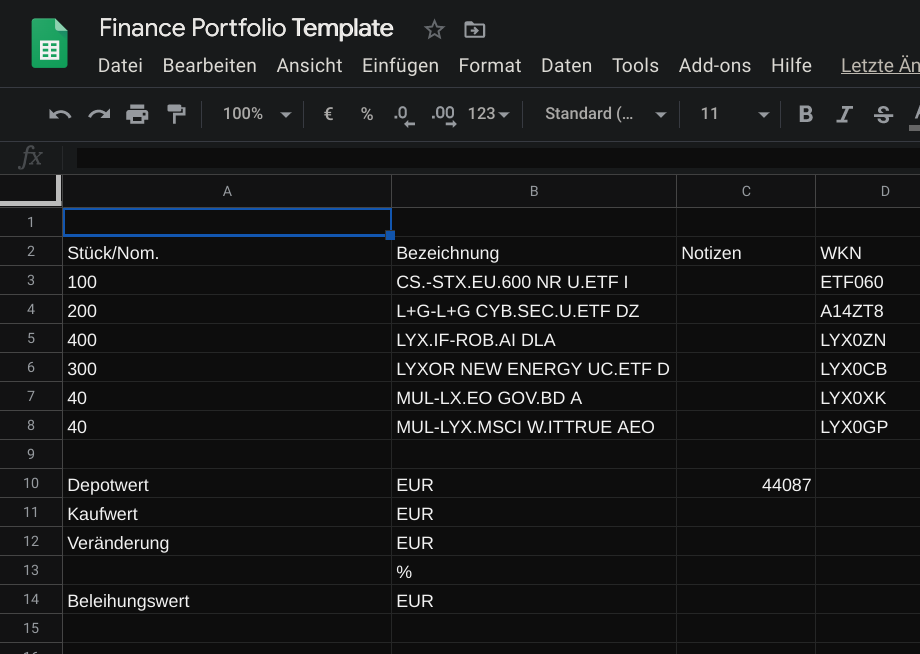This screenshot has width=920, height=654.
Task: Select WKN cell LYX0CB
Action: [868, 369]
